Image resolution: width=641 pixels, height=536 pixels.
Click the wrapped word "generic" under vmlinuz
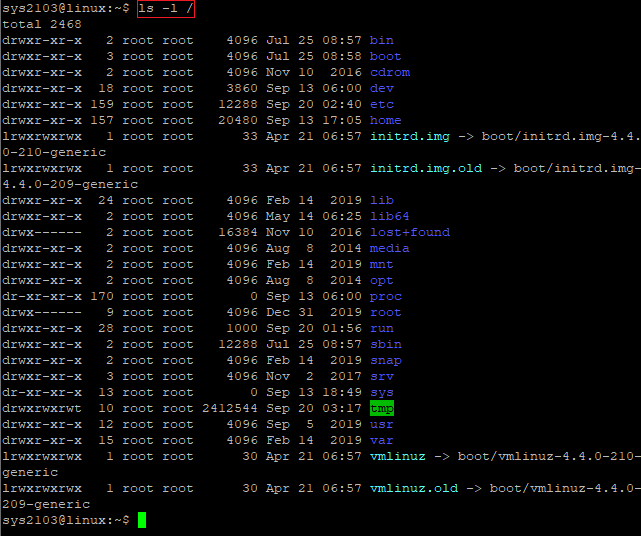pos(30,472)
